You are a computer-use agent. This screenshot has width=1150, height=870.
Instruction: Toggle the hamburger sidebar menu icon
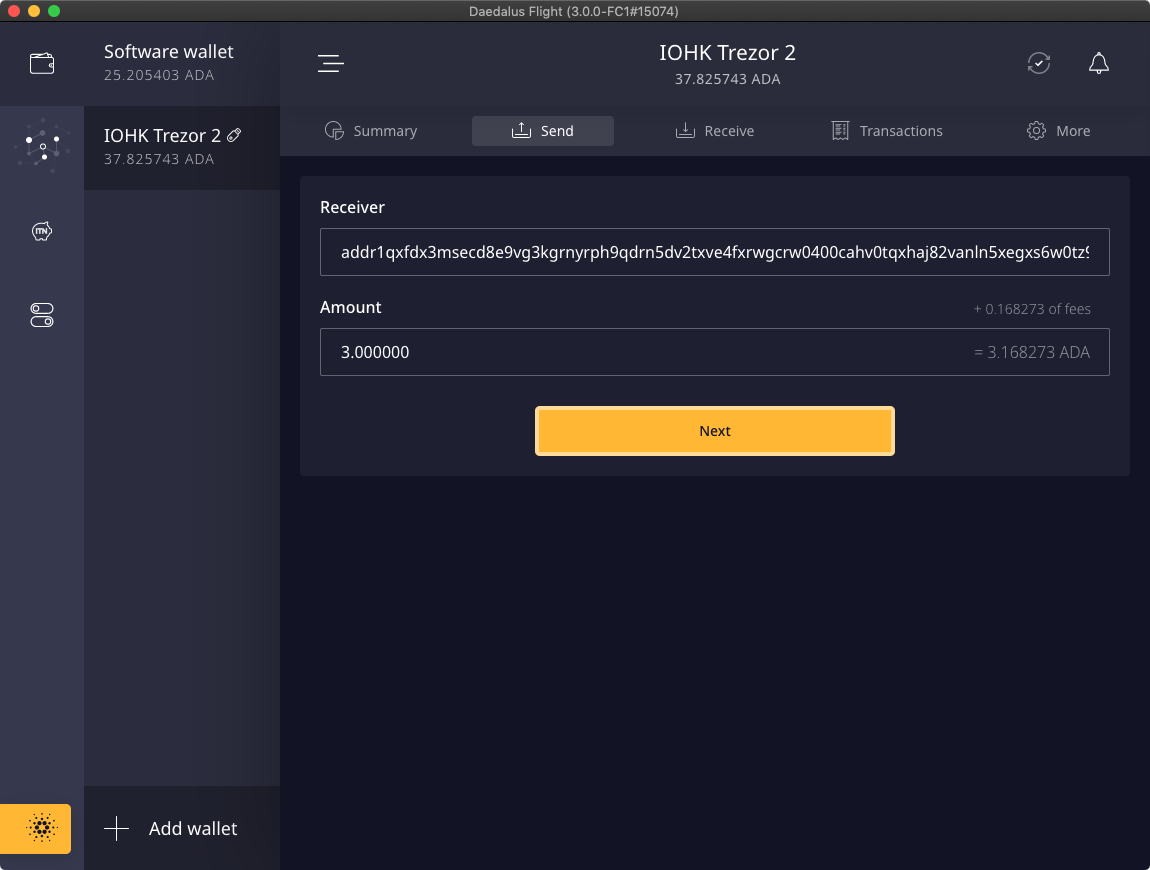coord(331,64)
